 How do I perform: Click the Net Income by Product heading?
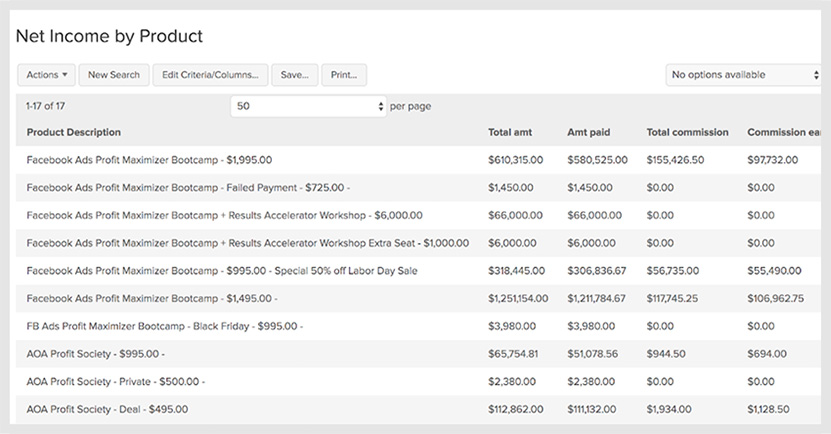tap(109, 36)
